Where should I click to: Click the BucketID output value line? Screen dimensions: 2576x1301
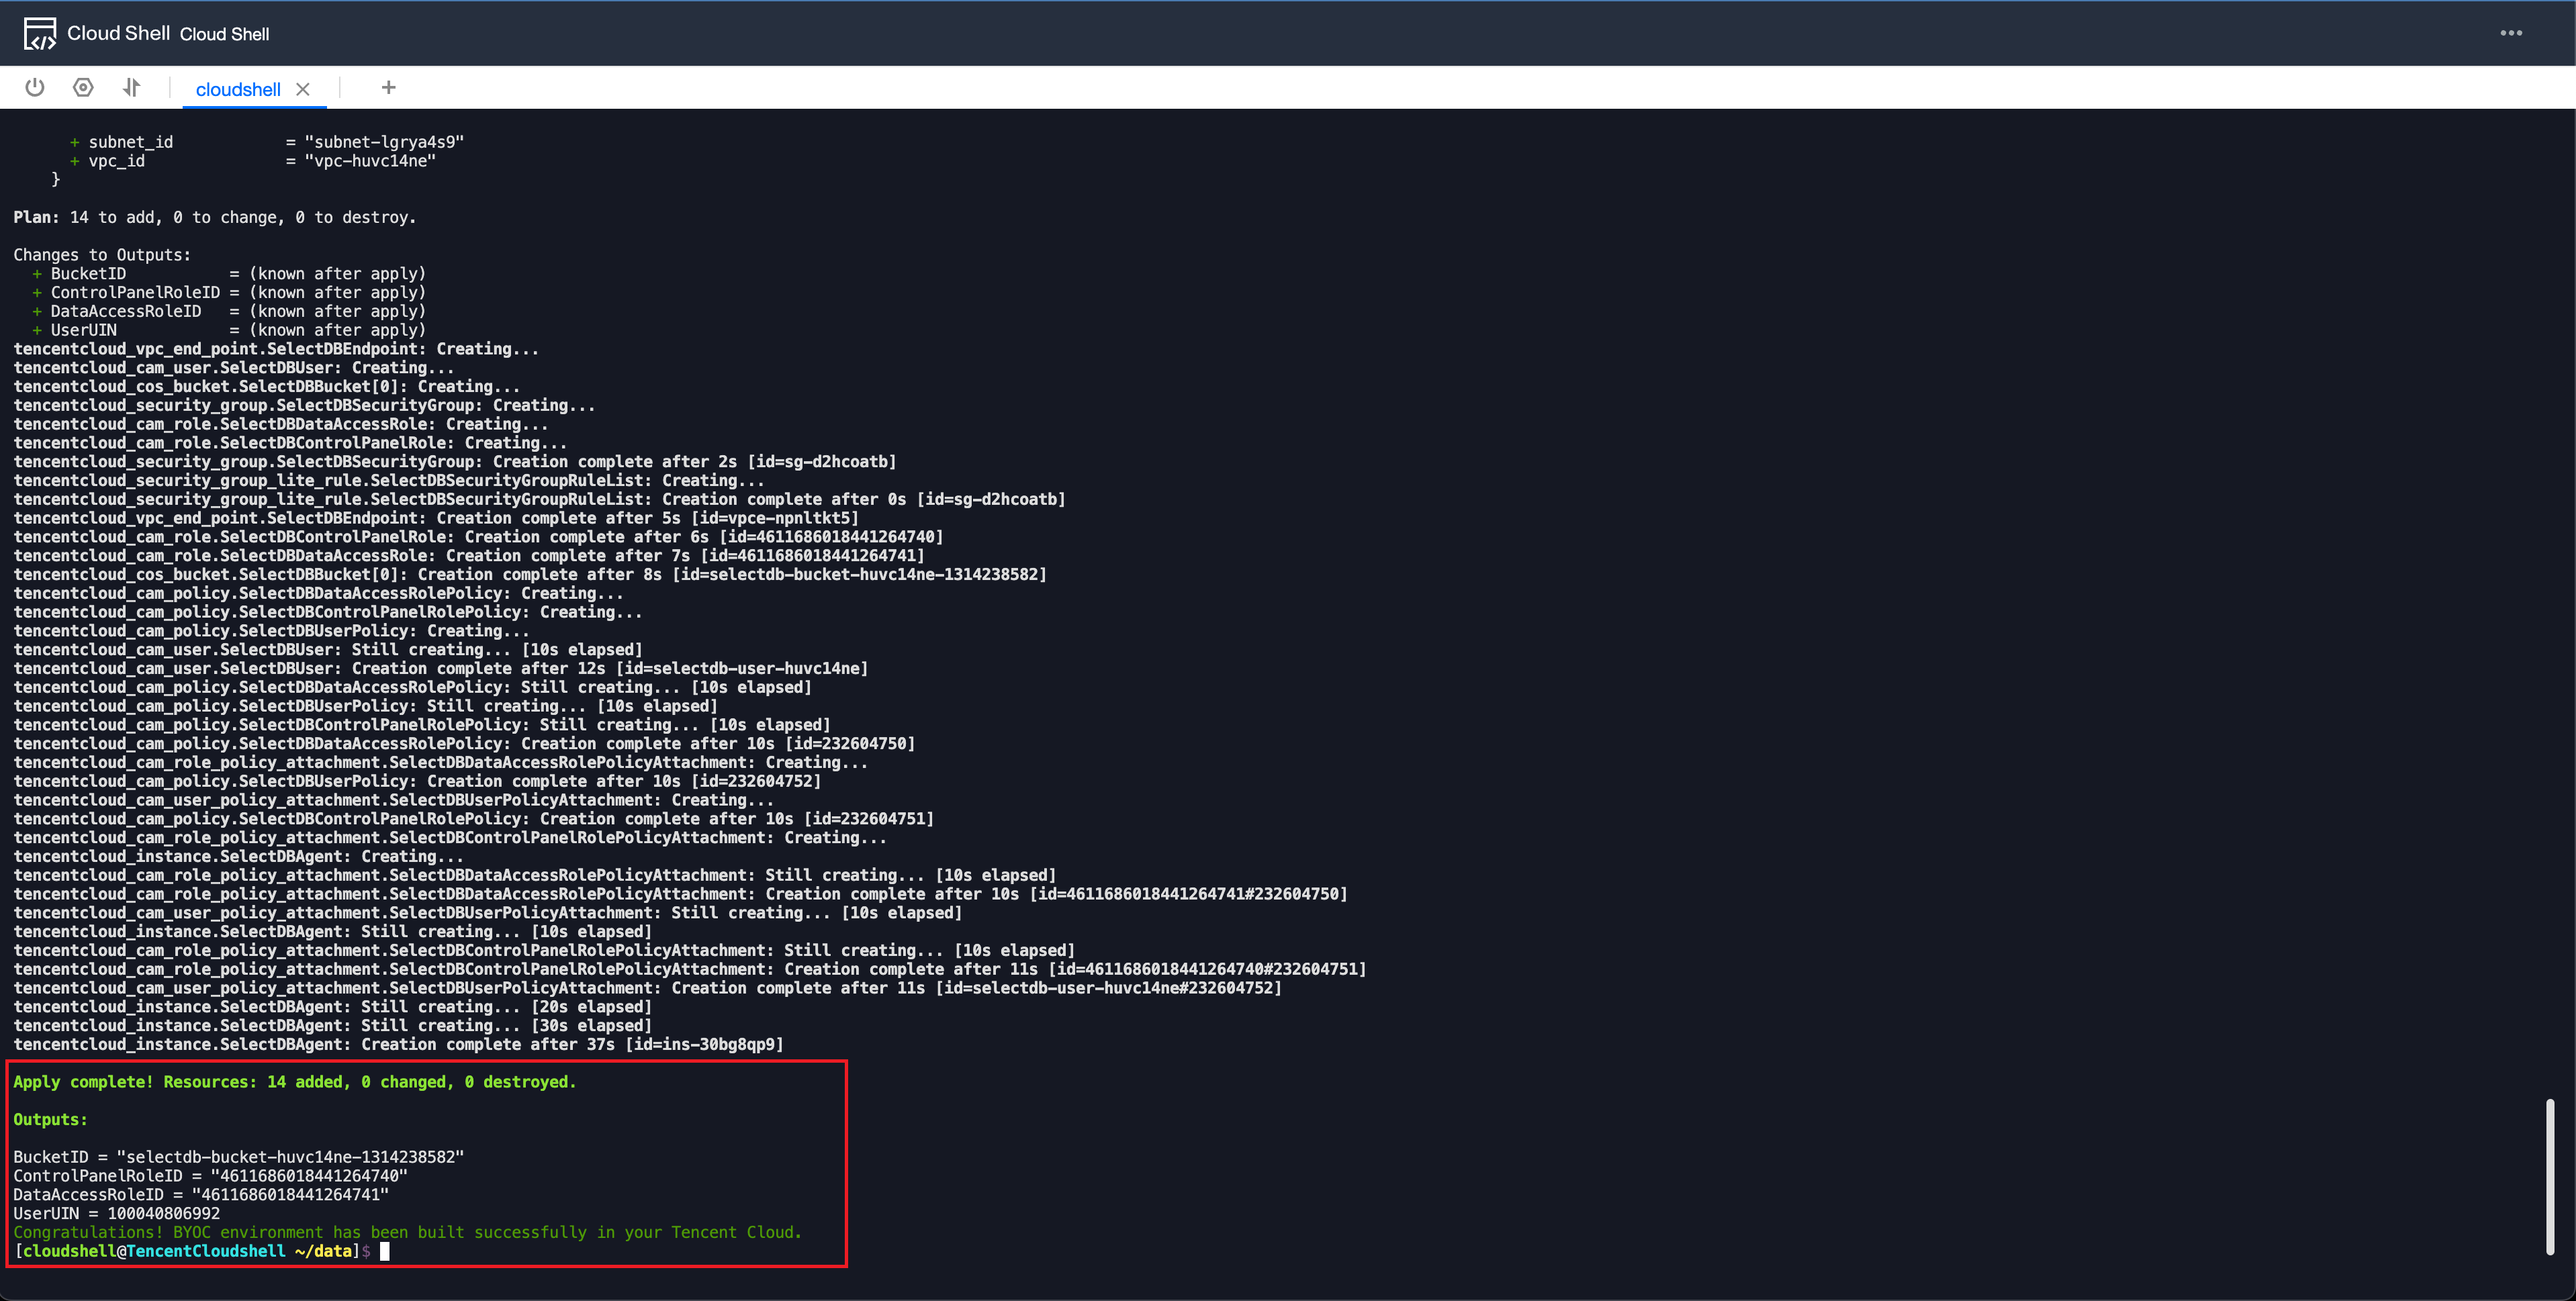[239, 1157]
